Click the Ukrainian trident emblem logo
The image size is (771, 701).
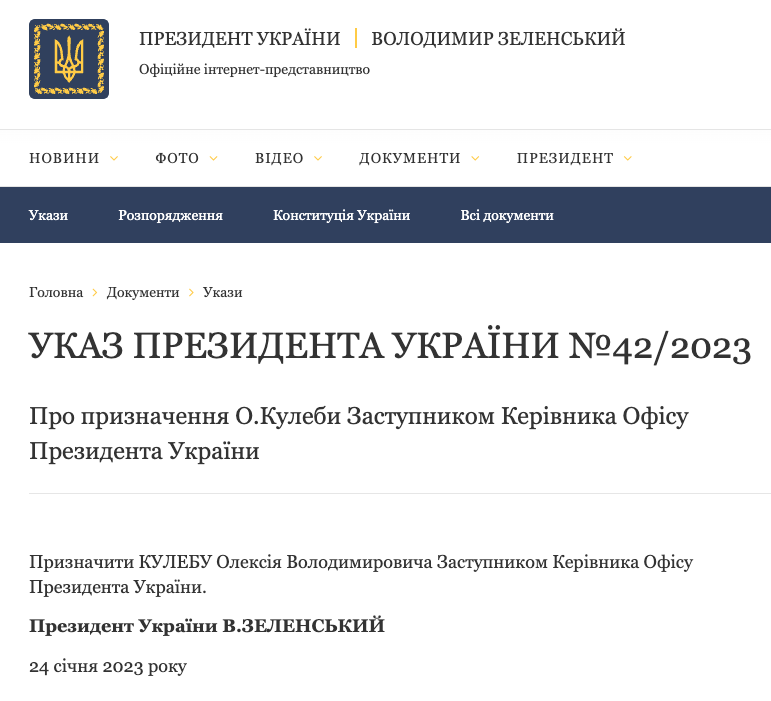pyautogui.click(x=69, y=59)
